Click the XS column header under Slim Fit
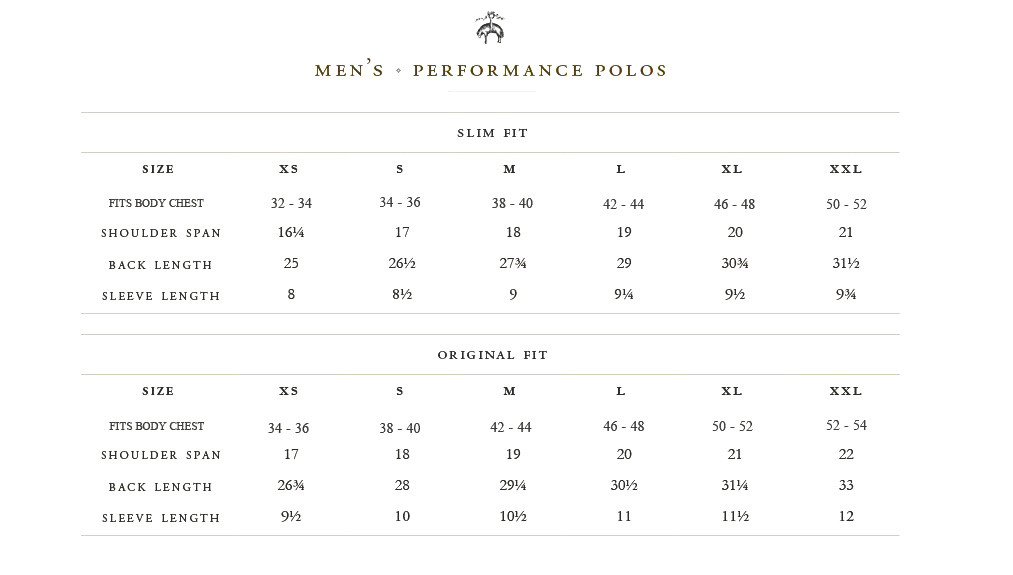Screen dimensions: 1013x575 click(x=289, y=170)
